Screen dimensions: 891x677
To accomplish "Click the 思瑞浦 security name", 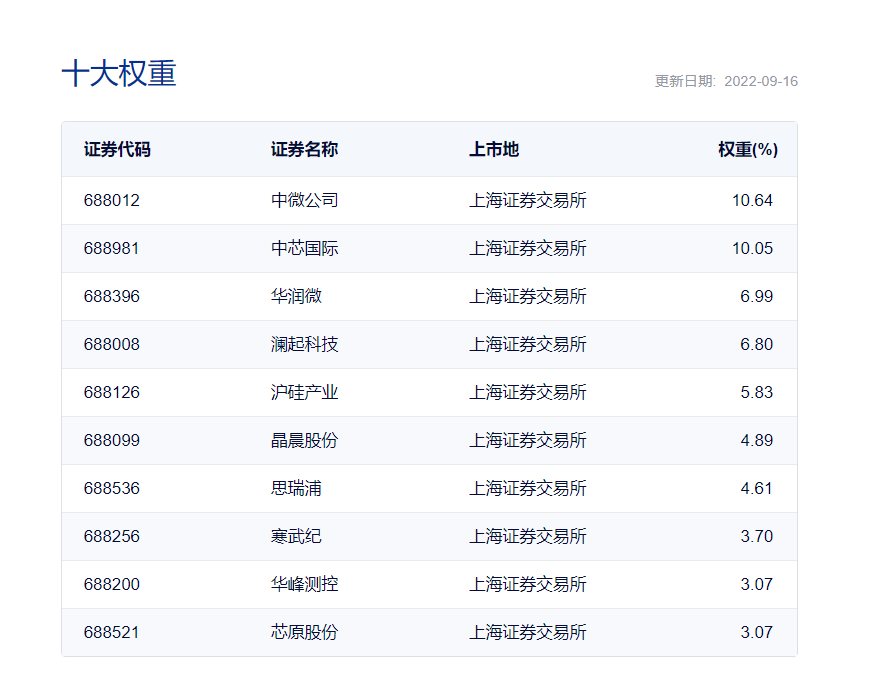I will [296, 488].
